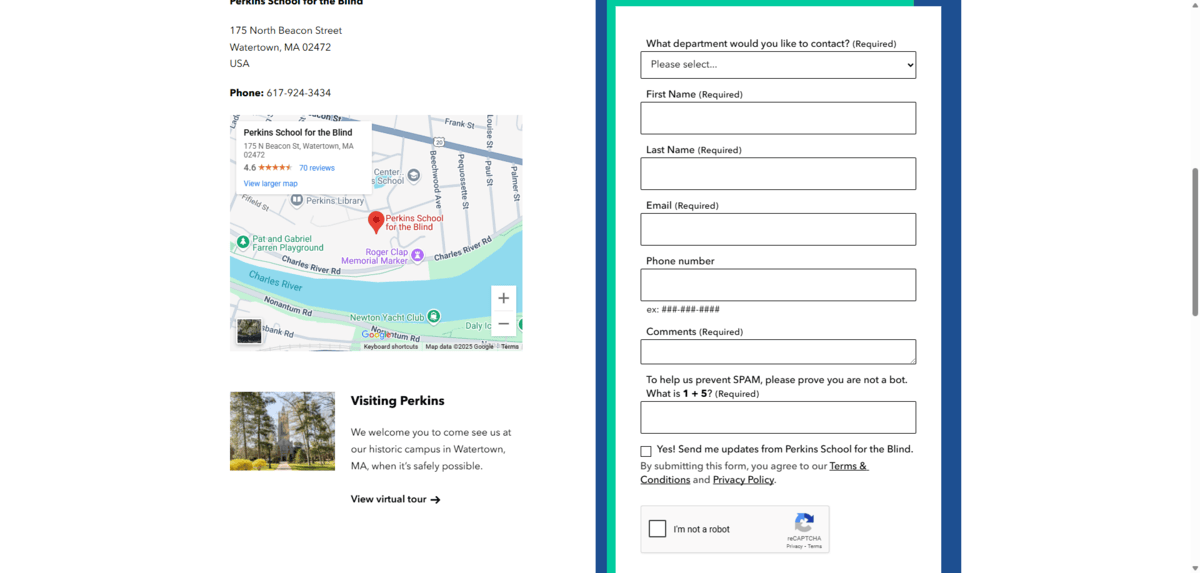The height and width of the screenshot is (573, 1200).
Task: Switch map to satellite view thumbnail
Action: (249, 331)
